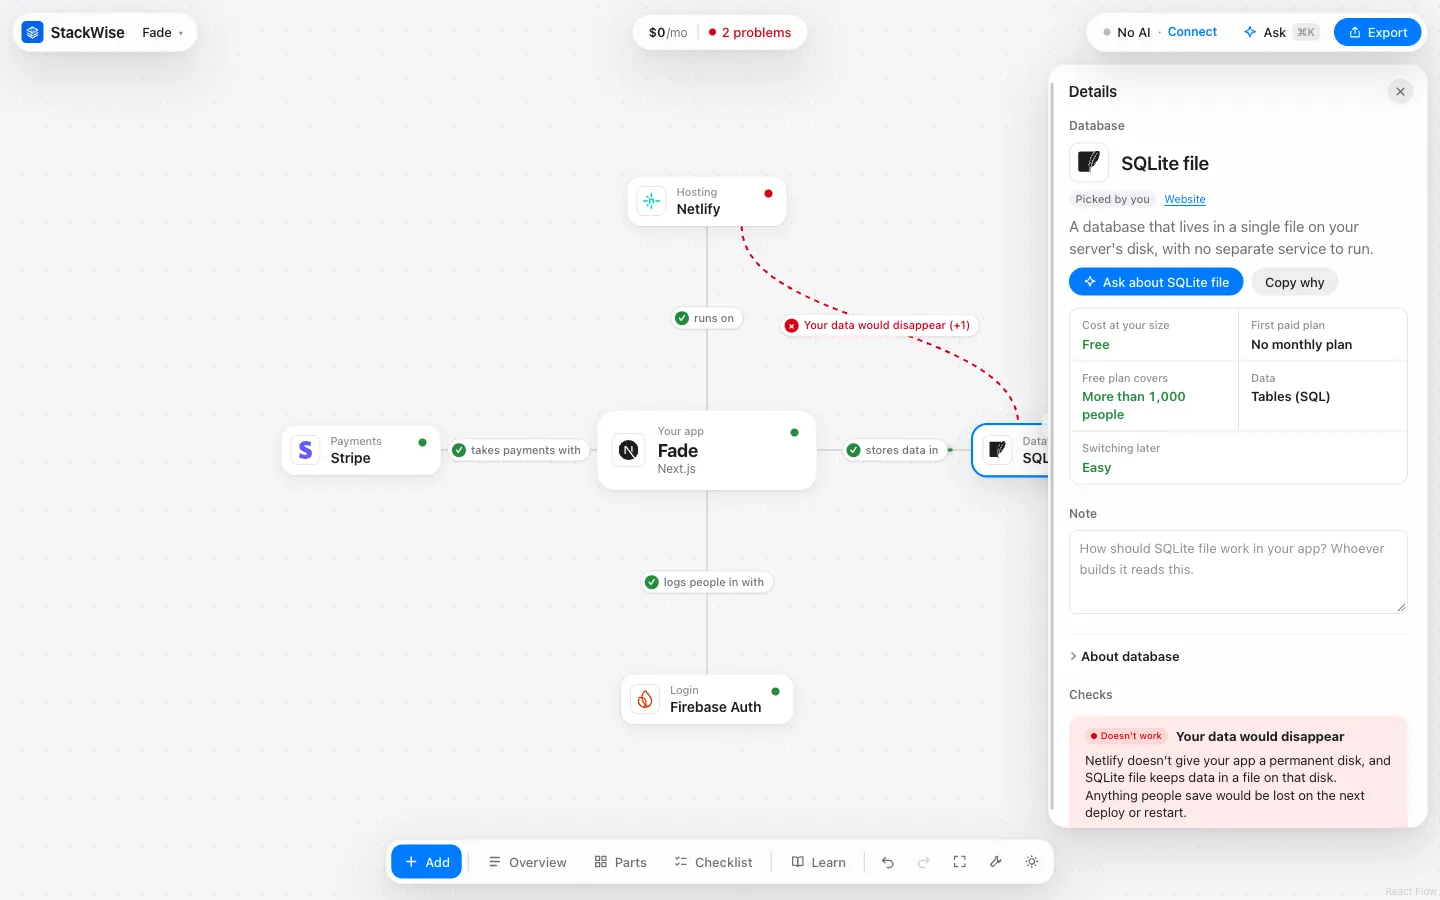Viewport: 1440px width, 900px height.
Task: Switch to the Overview tab
Action: [x=527, y=862]
